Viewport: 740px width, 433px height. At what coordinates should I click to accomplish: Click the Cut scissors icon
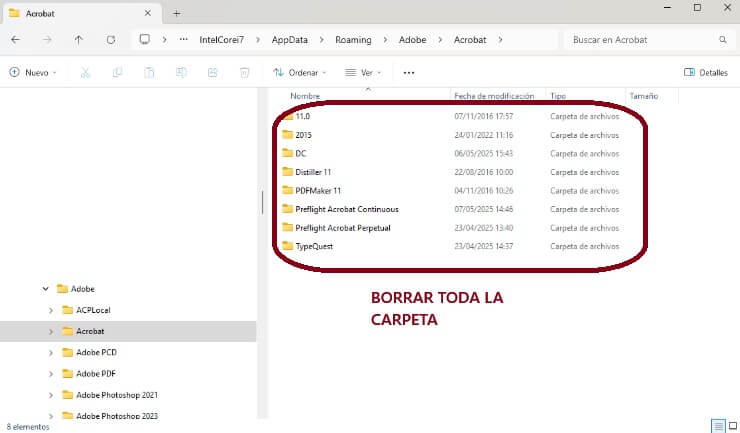click(85, 72)
